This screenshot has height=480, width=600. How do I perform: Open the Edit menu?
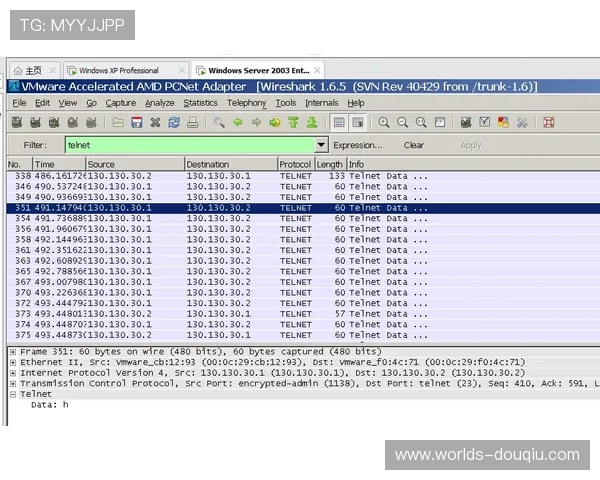[42, 103]
